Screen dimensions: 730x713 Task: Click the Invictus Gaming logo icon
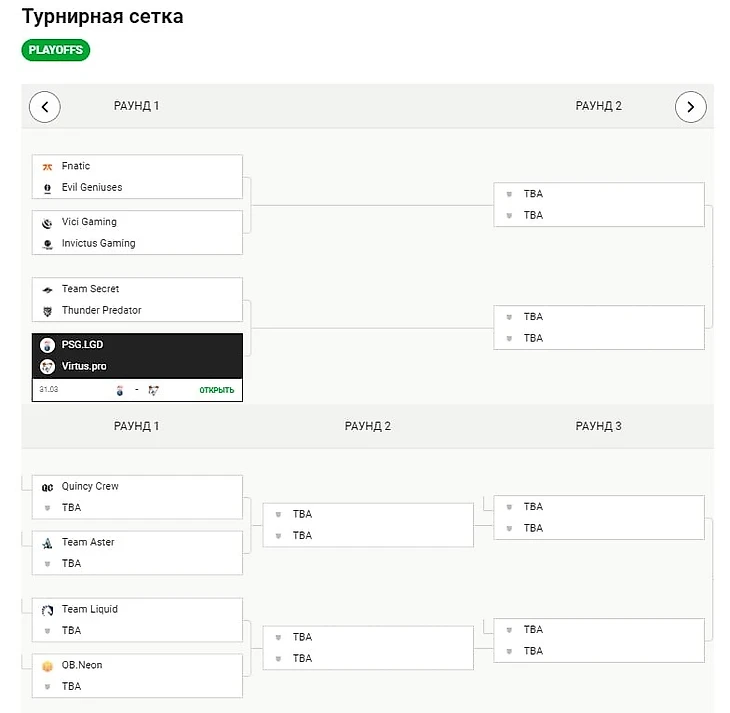click(47, 244)
